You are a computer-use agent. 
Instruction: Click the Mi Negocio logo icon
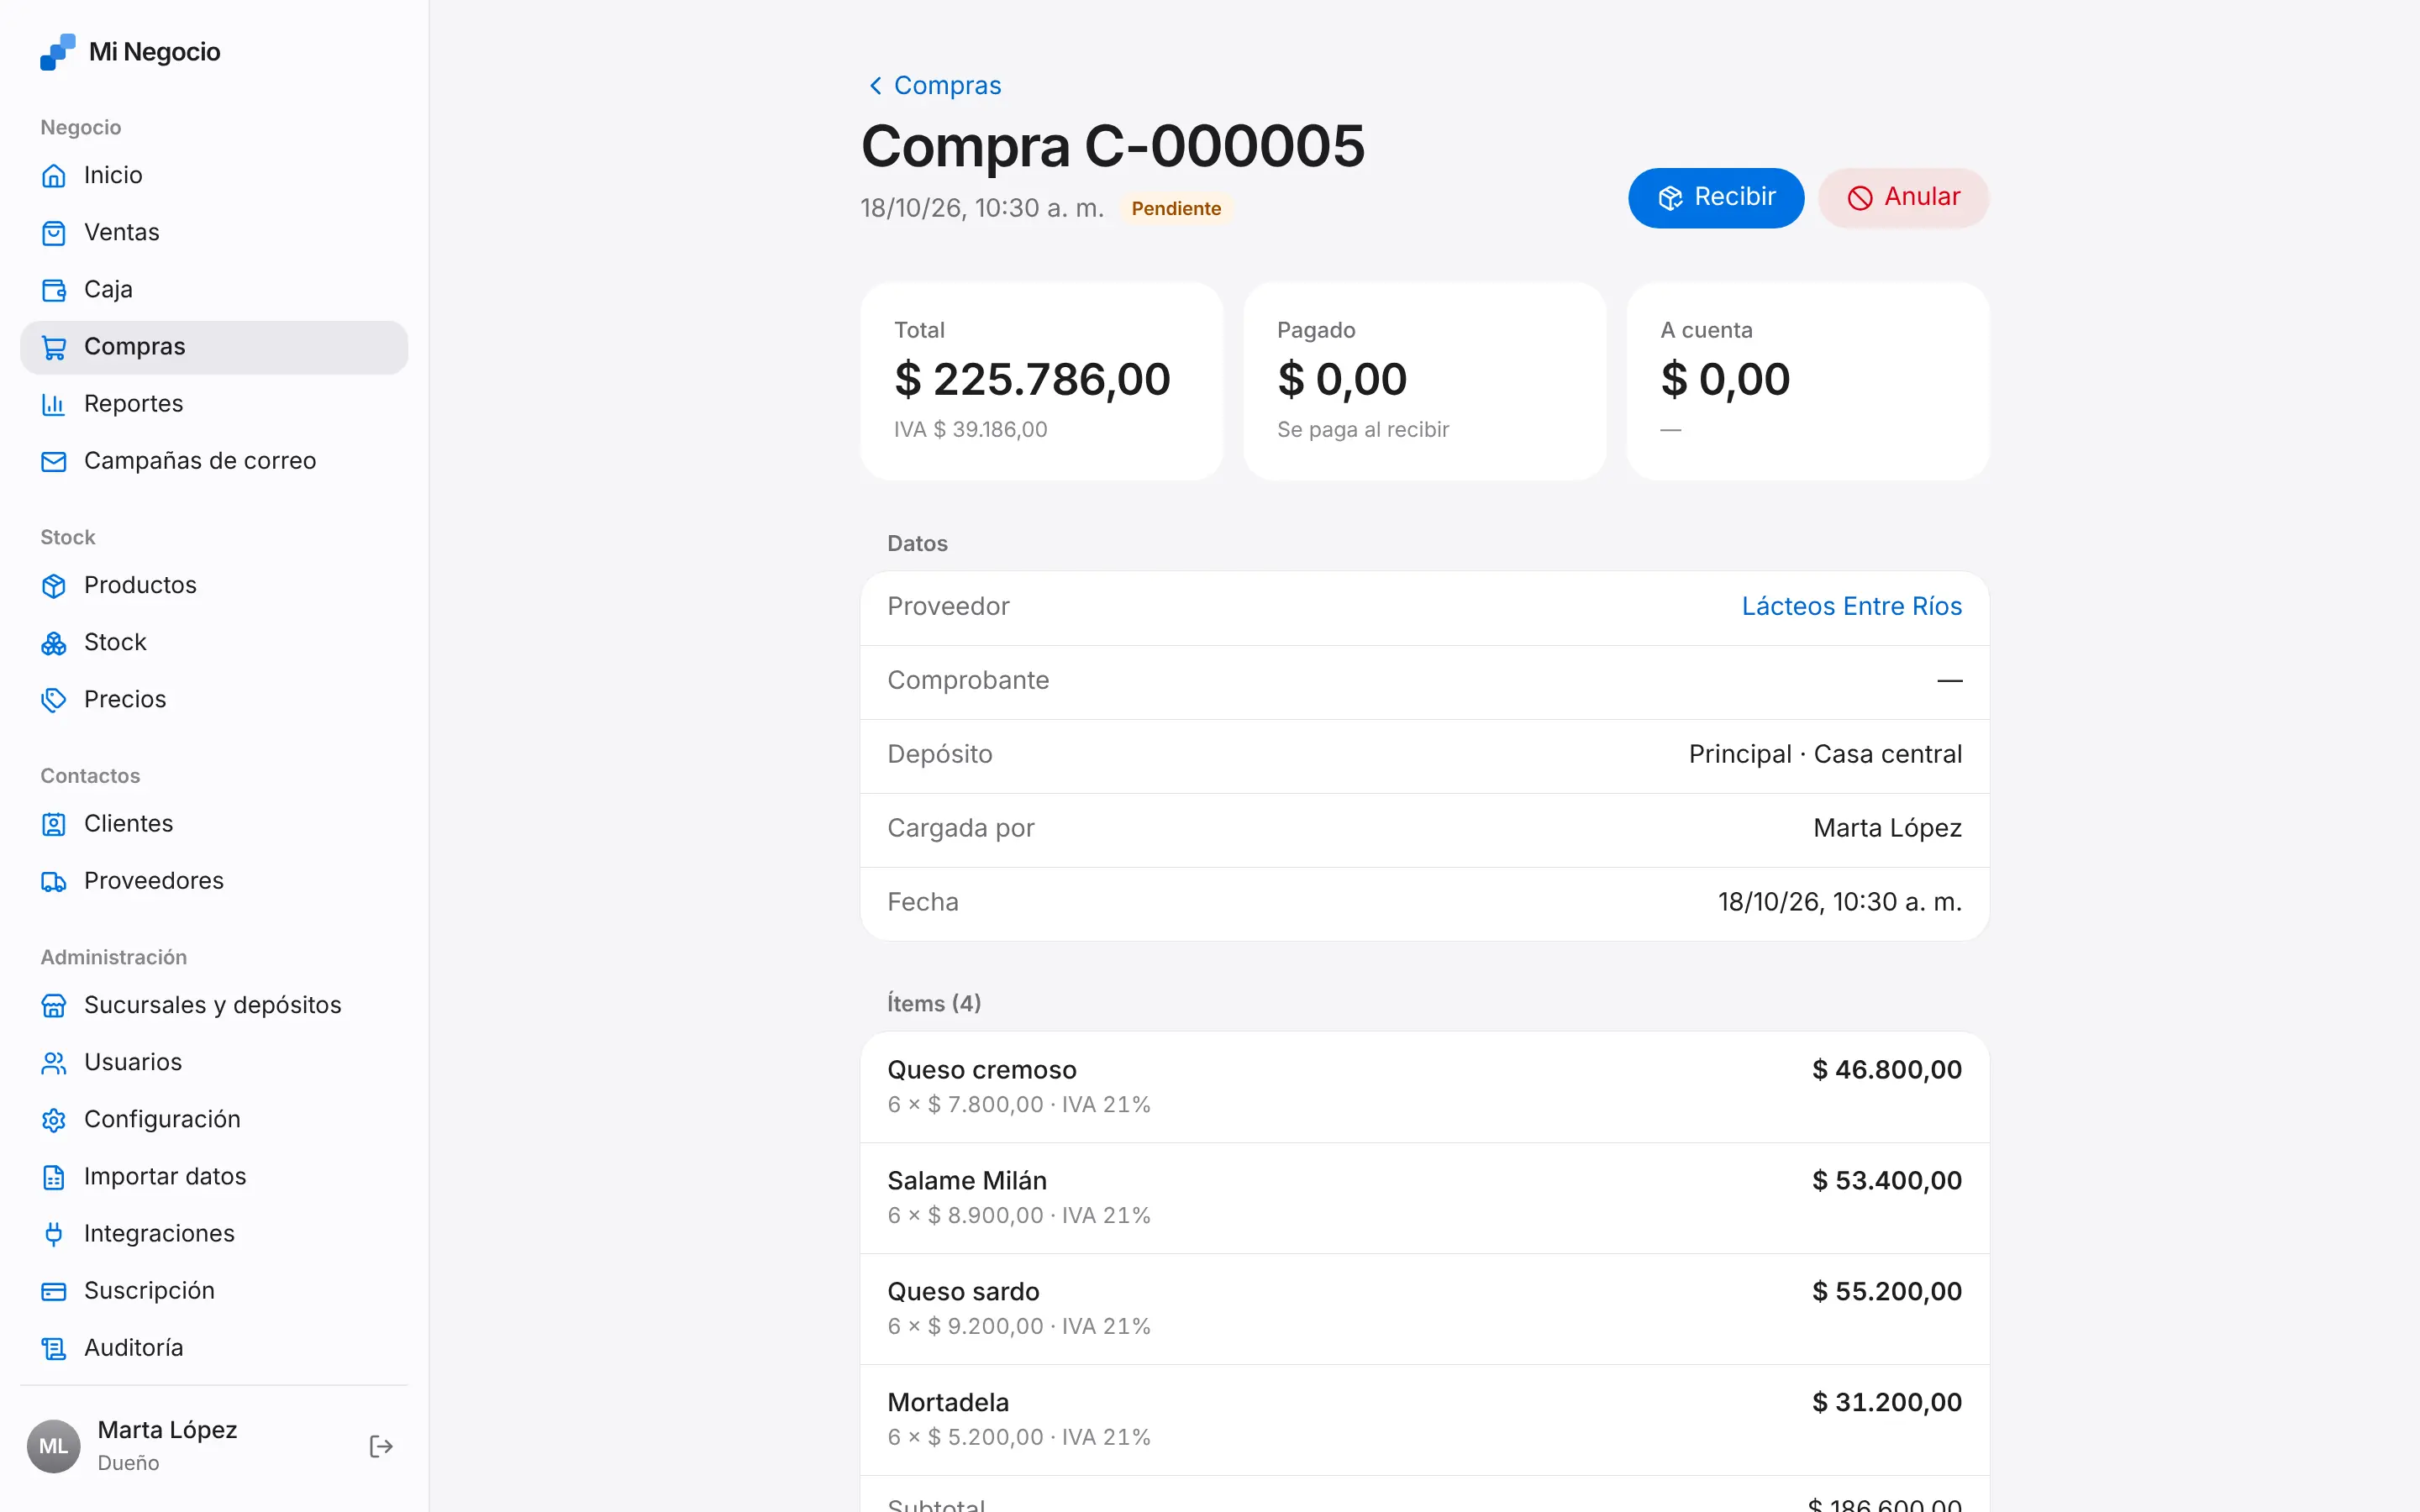[57, 52]
